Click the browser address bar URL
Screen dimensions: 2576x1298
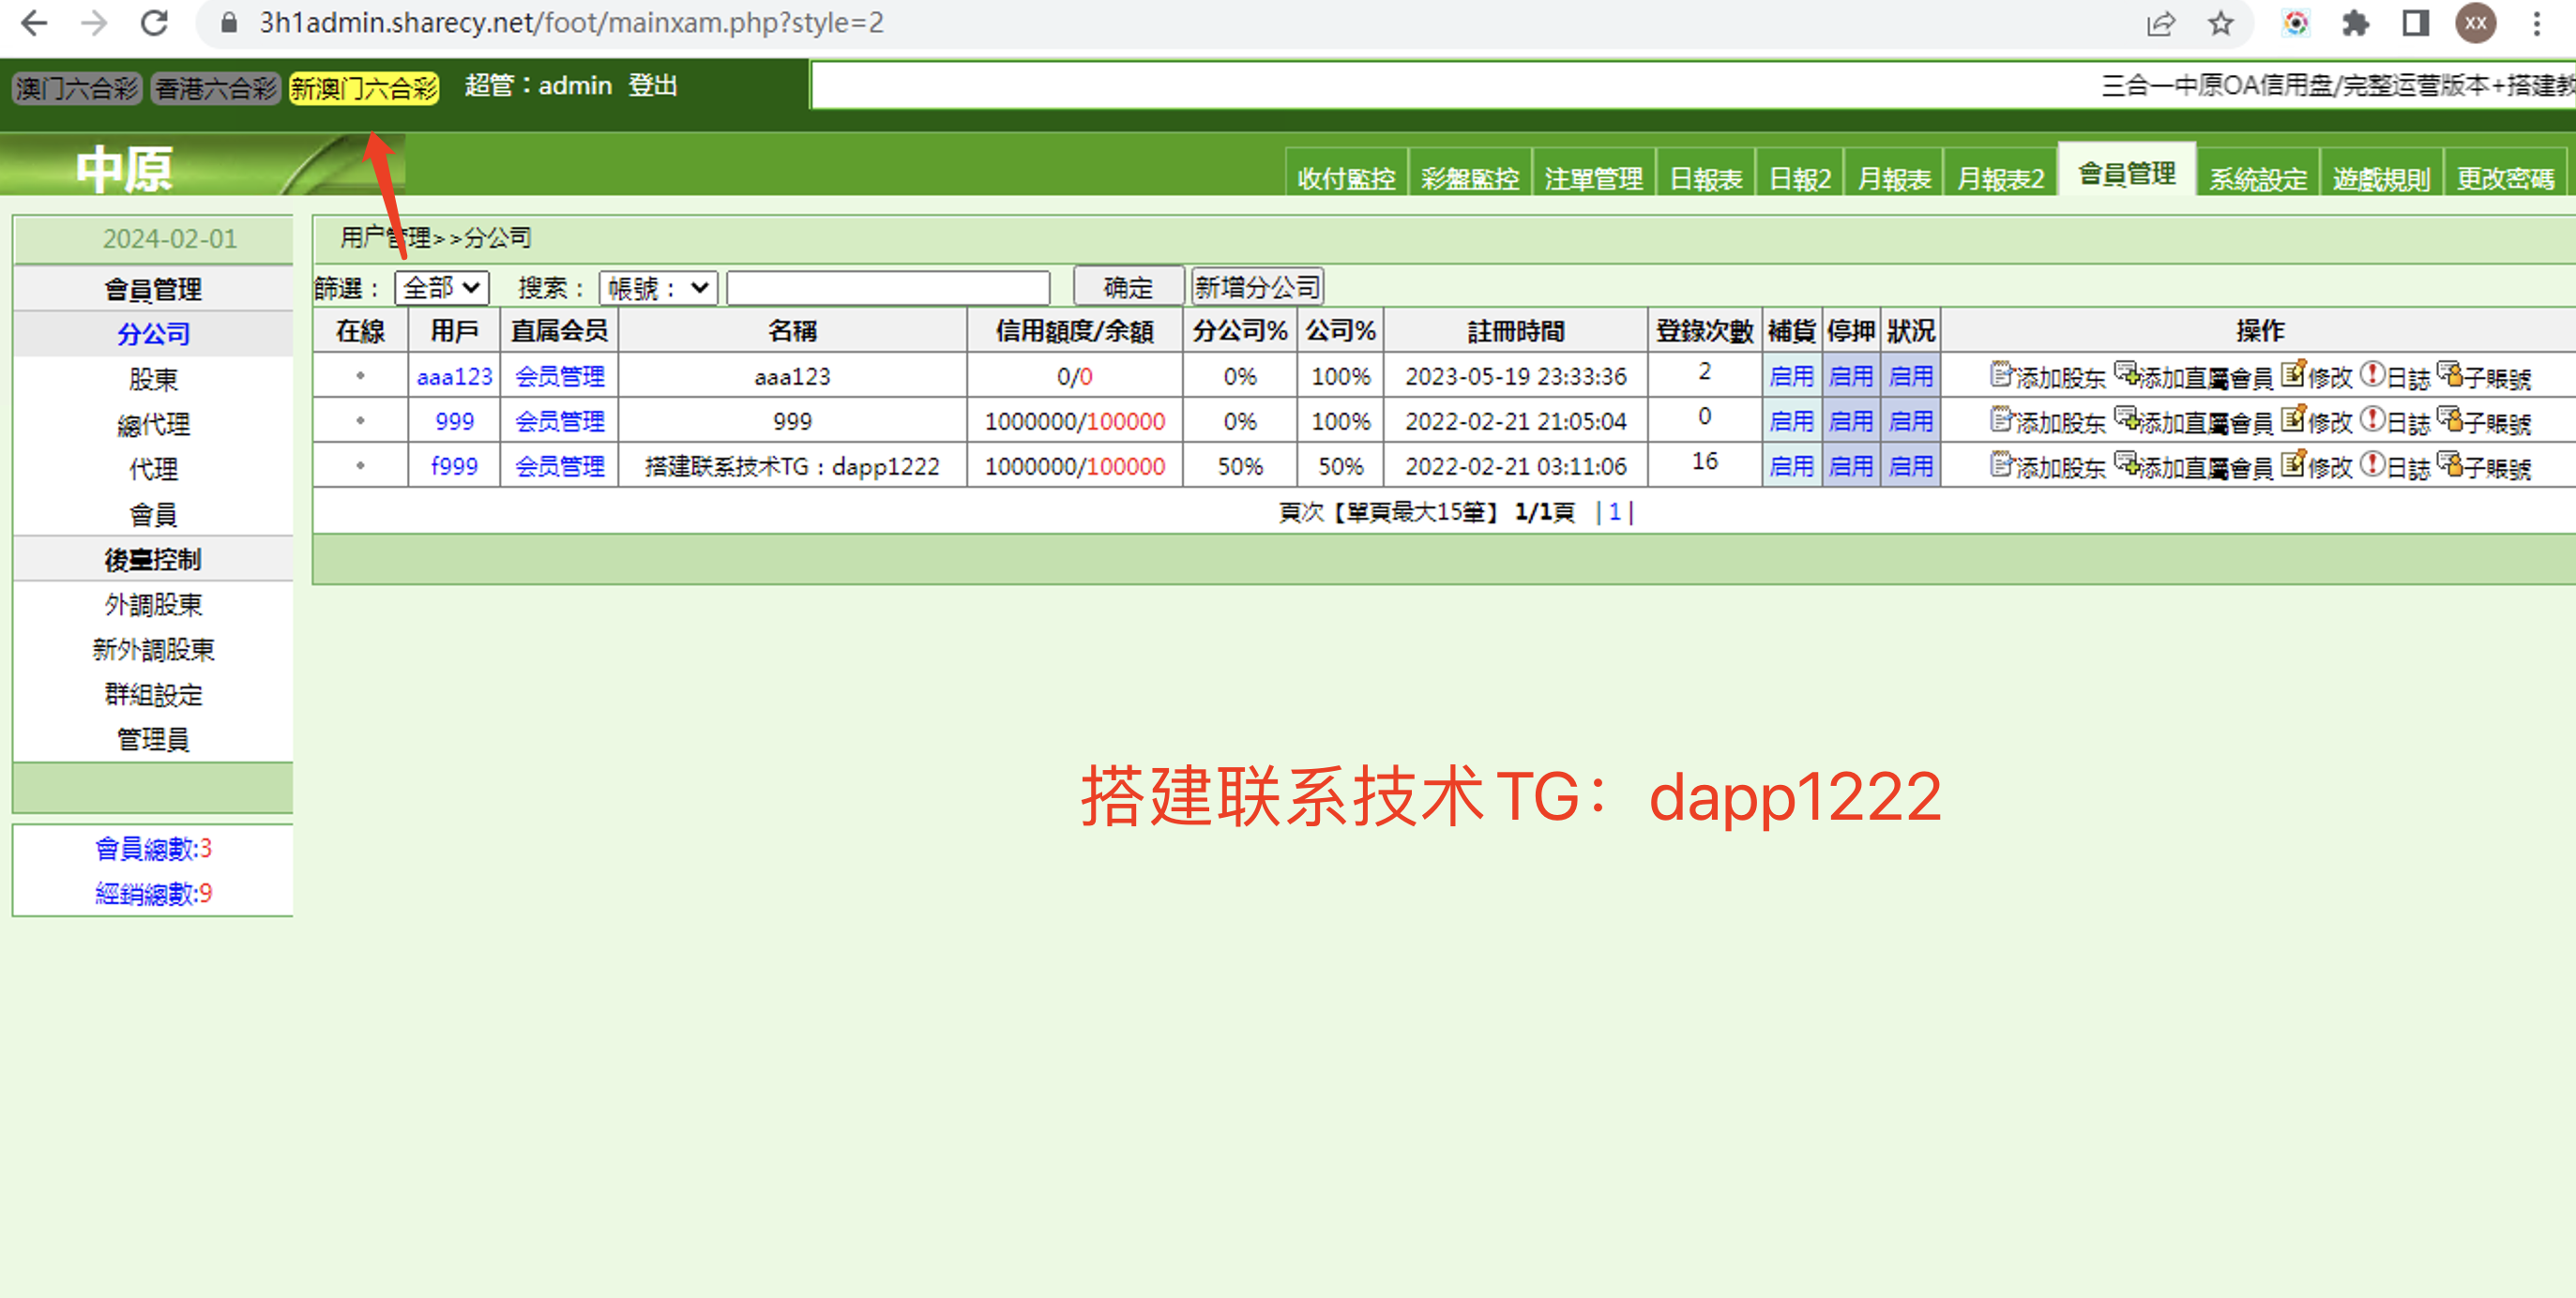click(572, 22)
